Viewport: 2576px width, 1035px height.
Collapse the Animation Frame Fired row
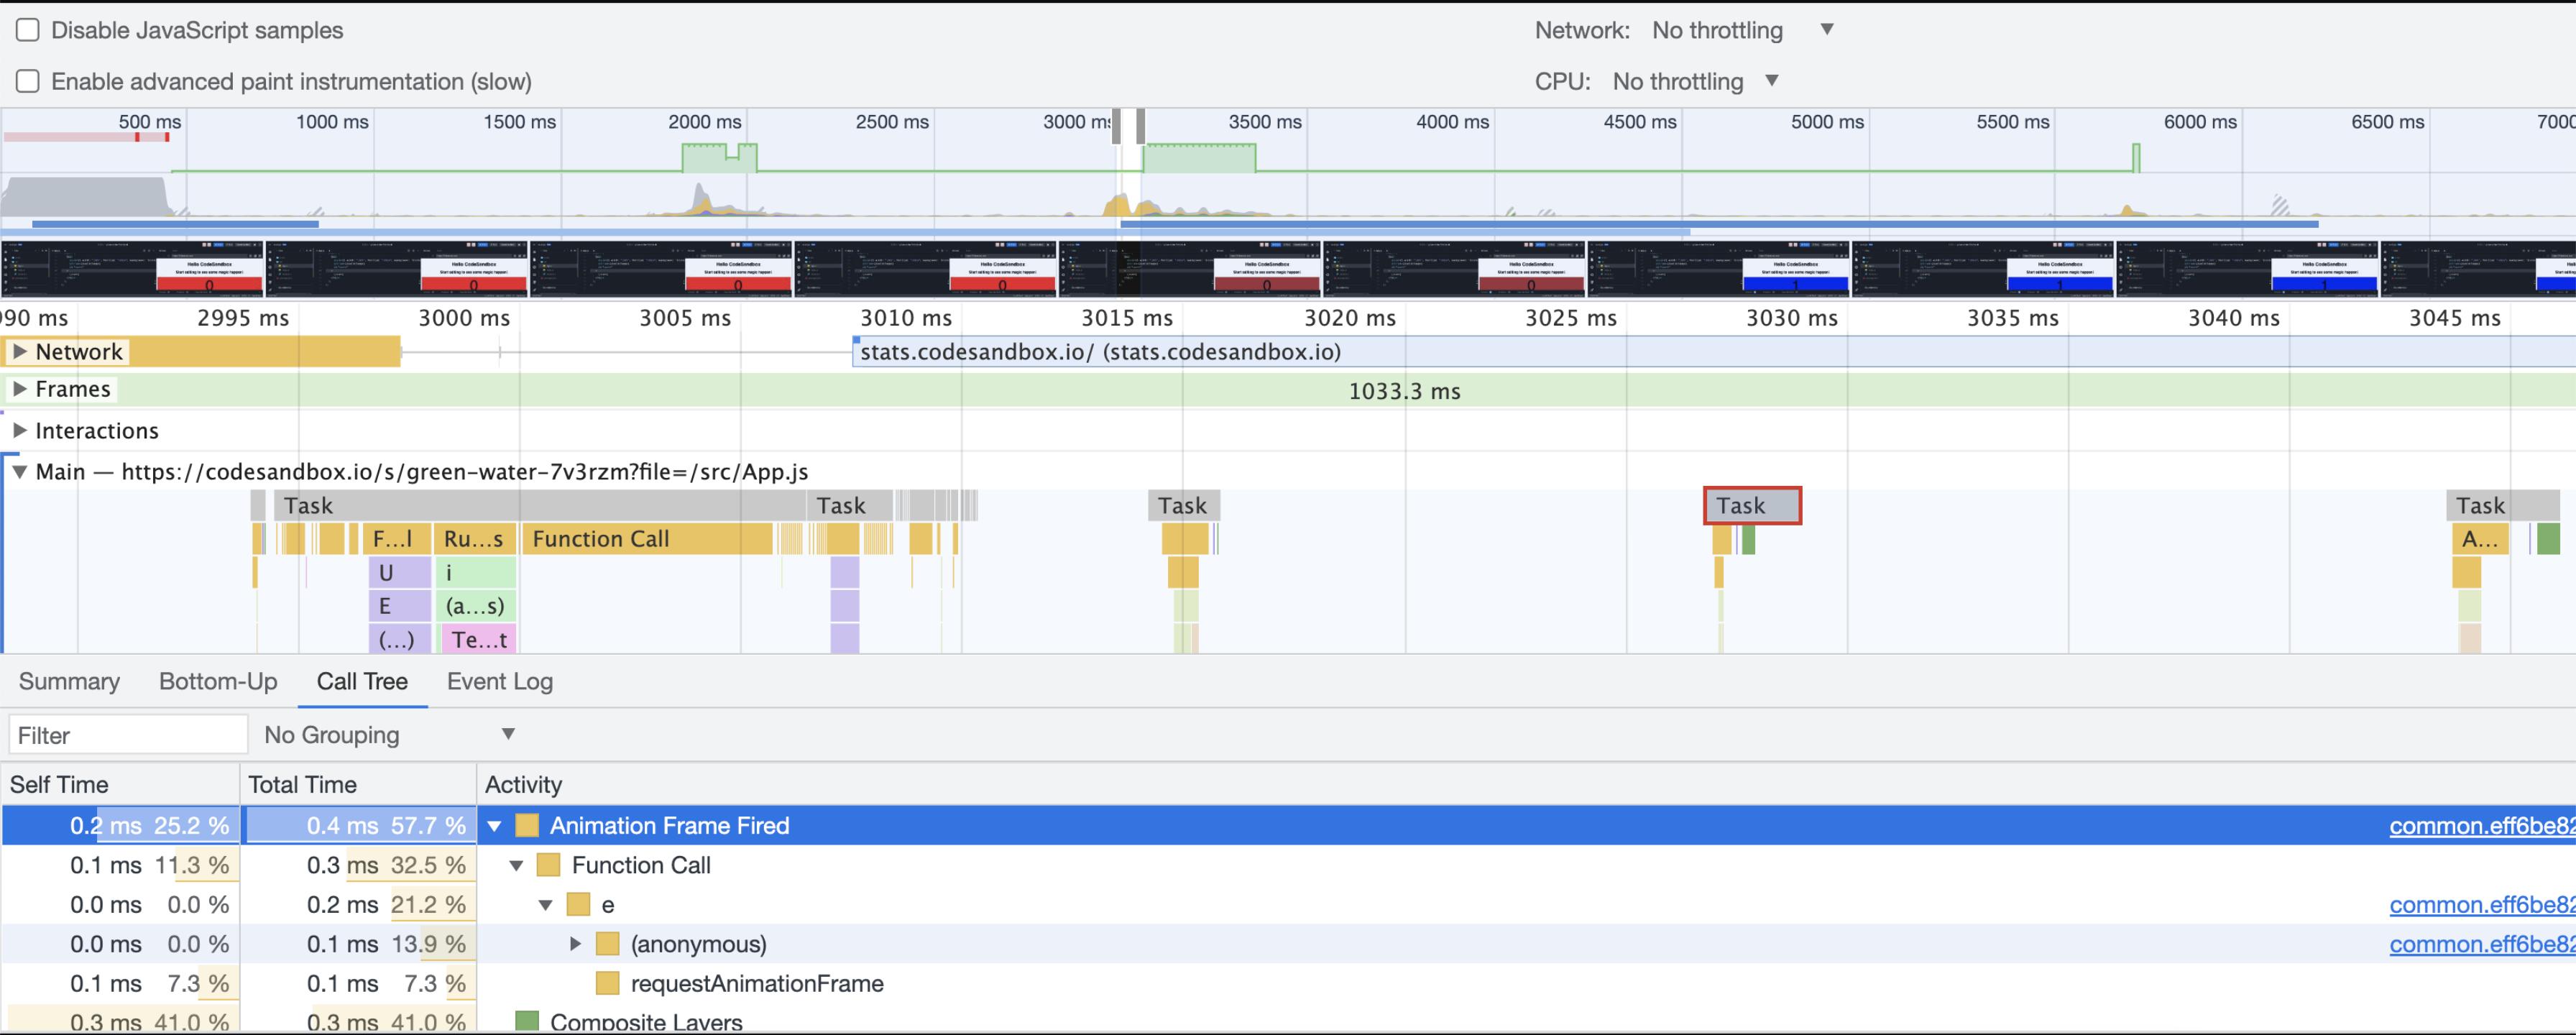click(494, 826)
